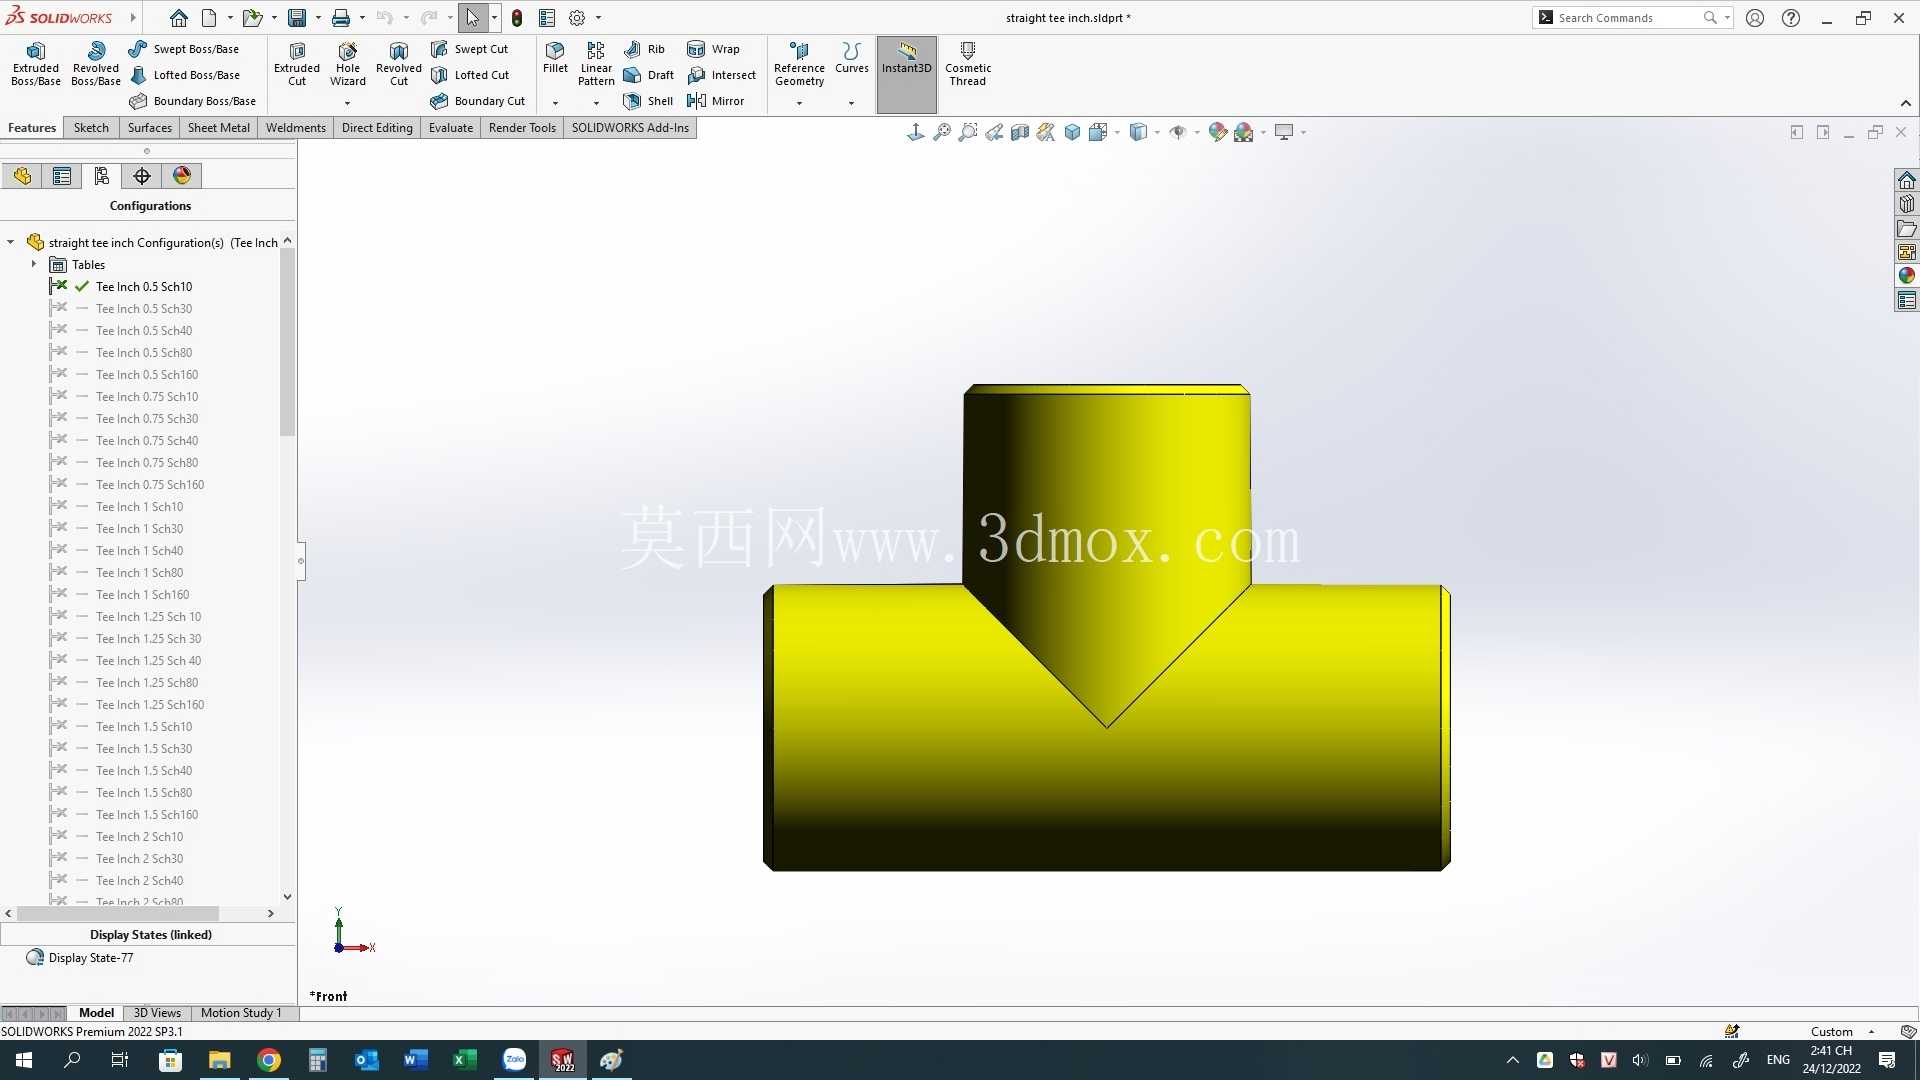Open the Hole Wizard tool

348,64
